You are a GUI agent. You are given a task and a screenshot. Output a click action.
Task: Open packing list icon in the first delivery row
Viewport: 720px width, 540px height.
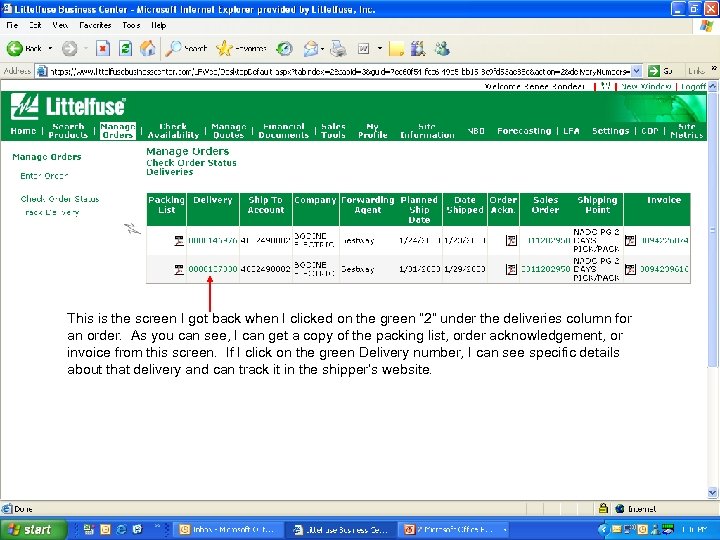pos(179,240)
